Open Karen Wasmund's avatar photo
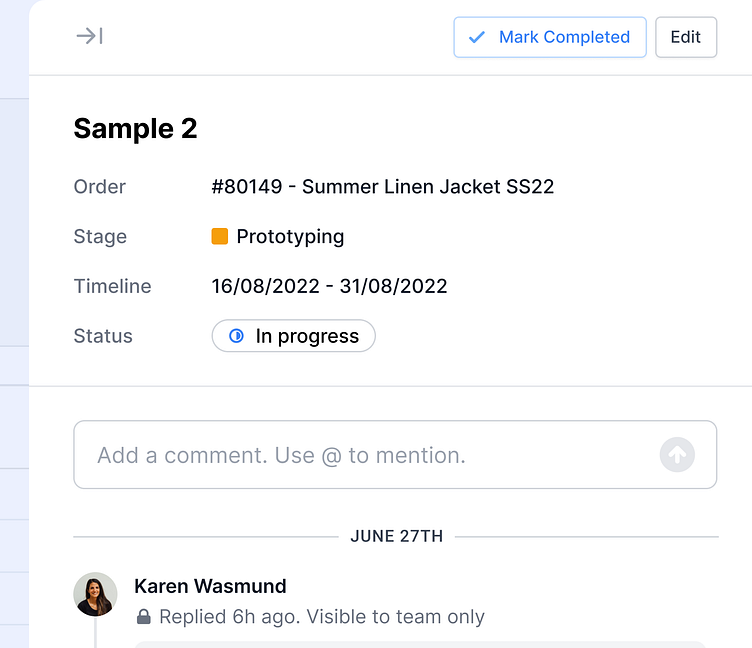This screenshot has height=648, width=752. [96, 594]
